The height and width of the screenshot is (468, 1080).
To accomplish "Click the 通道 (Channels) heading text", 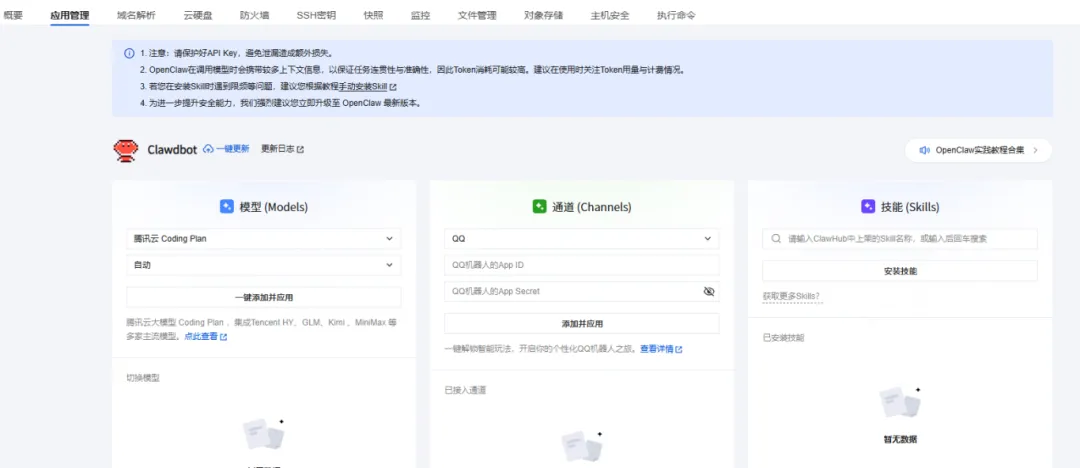I will pyautogui.click(x=592, y=207).
